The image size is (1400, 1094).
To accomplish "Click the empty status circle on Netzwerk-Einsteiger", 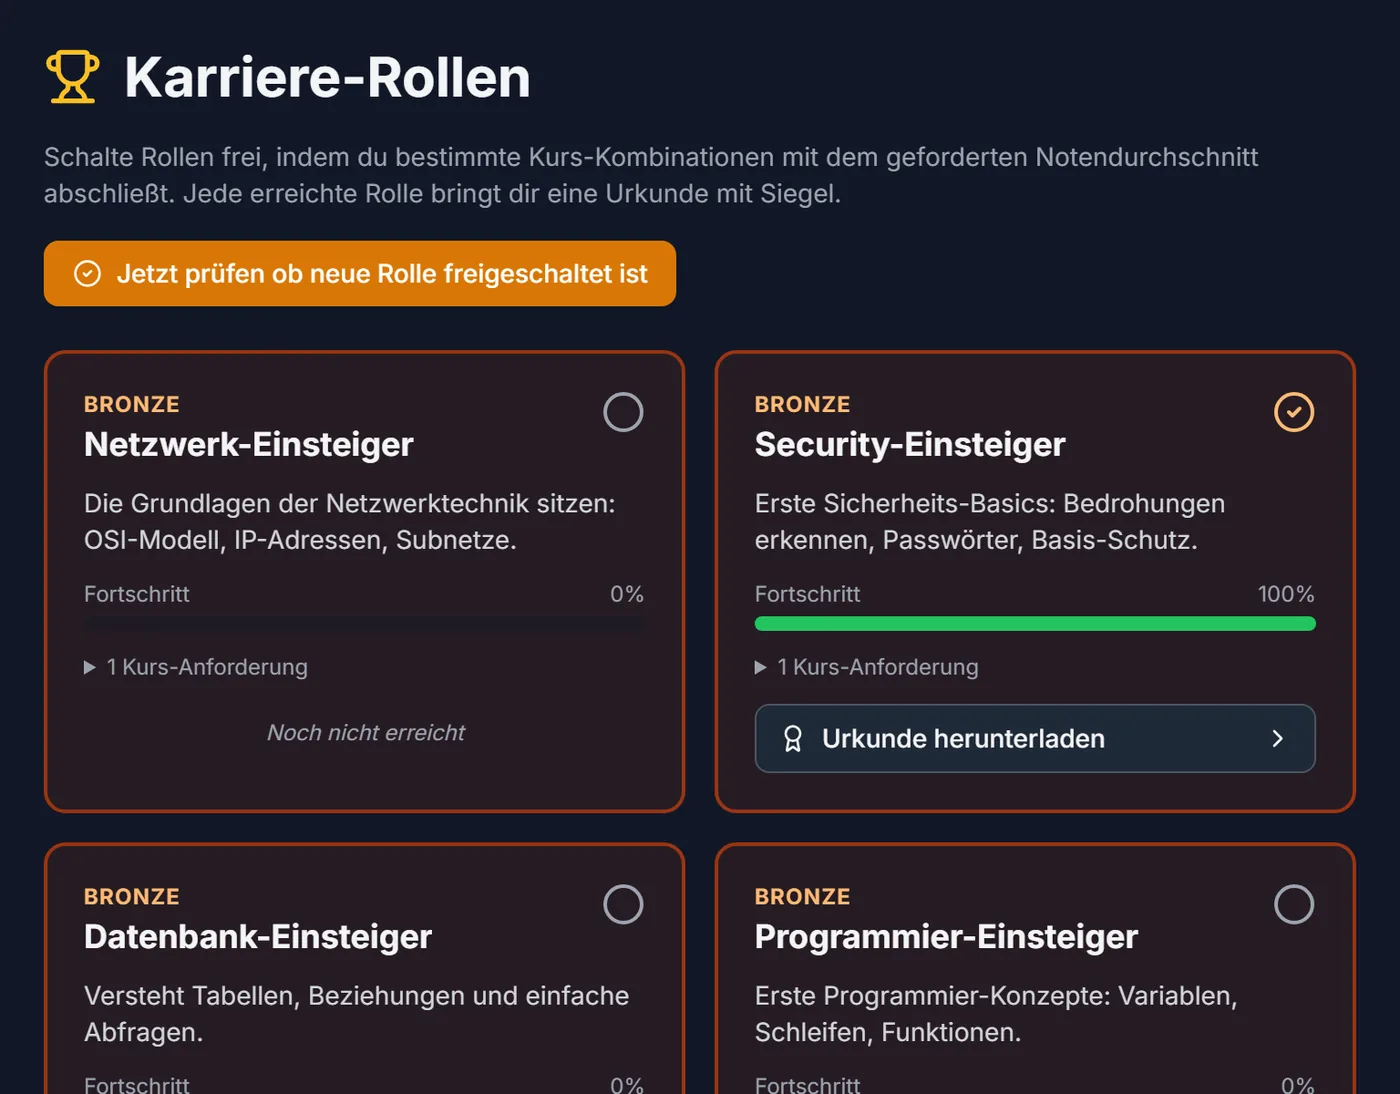I will (623, 412).
